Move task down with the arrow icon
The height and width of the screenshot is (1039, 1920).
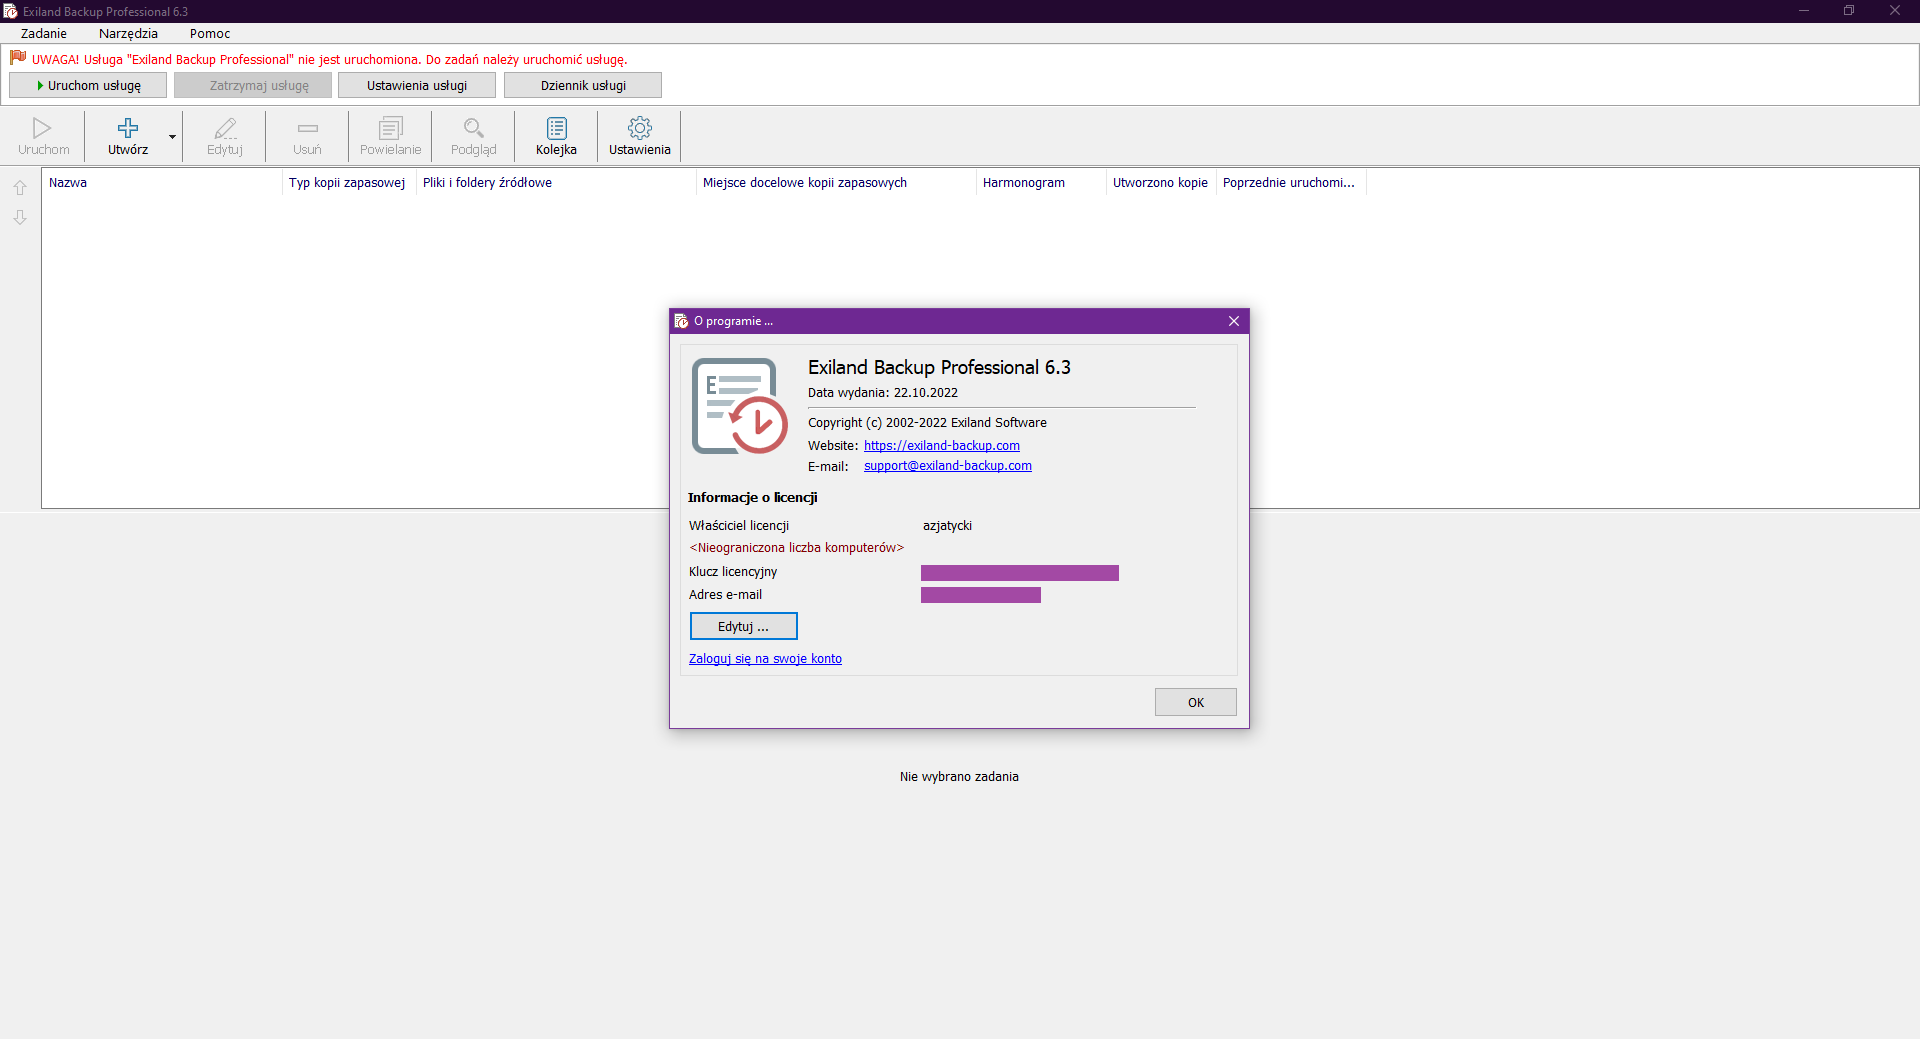(20, 217)
